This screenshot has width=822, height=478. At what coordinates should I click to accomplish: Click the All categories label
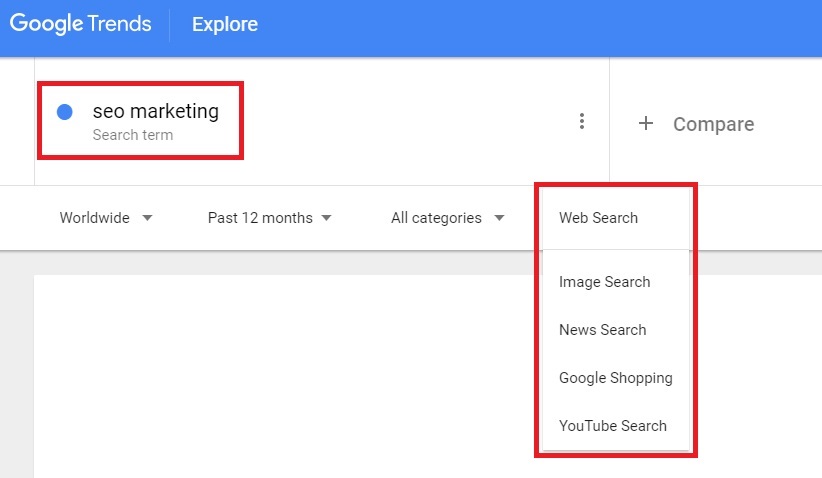coord(436,218)
